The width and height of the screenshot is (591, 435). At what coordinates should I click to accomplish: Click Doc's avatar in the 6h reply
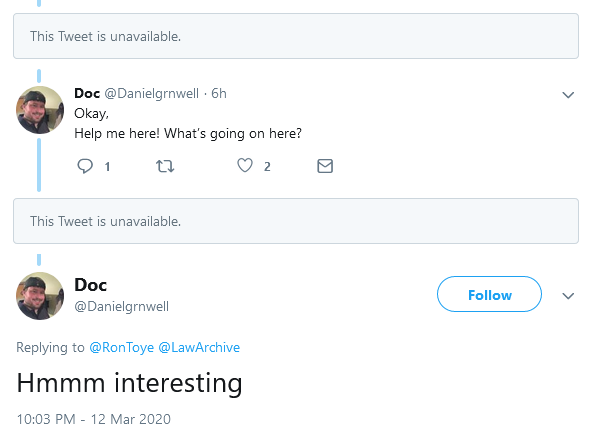click(40, 110)
